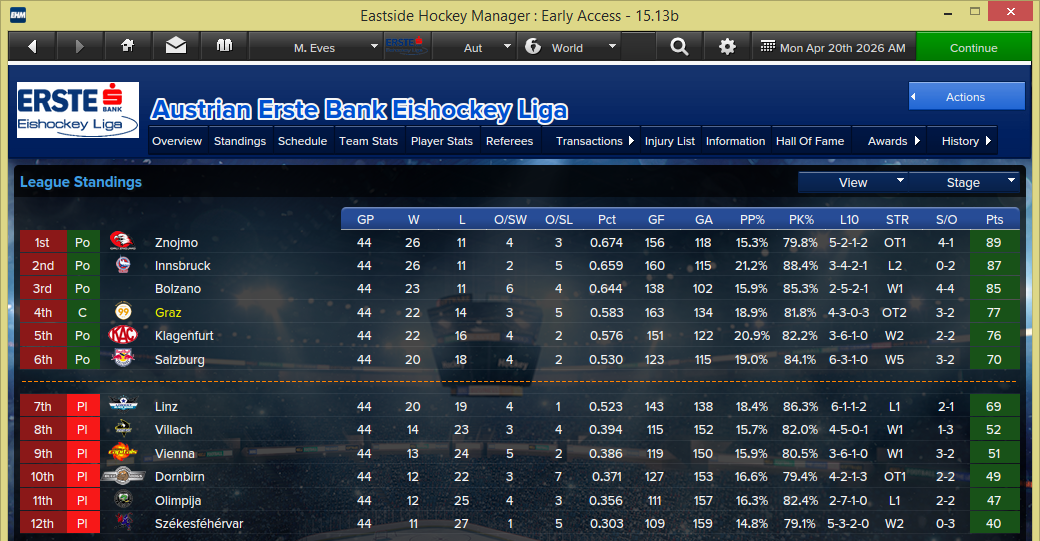Sort by the Pct column header
The height and width of the screenshot is (541, 1040).
607,219
